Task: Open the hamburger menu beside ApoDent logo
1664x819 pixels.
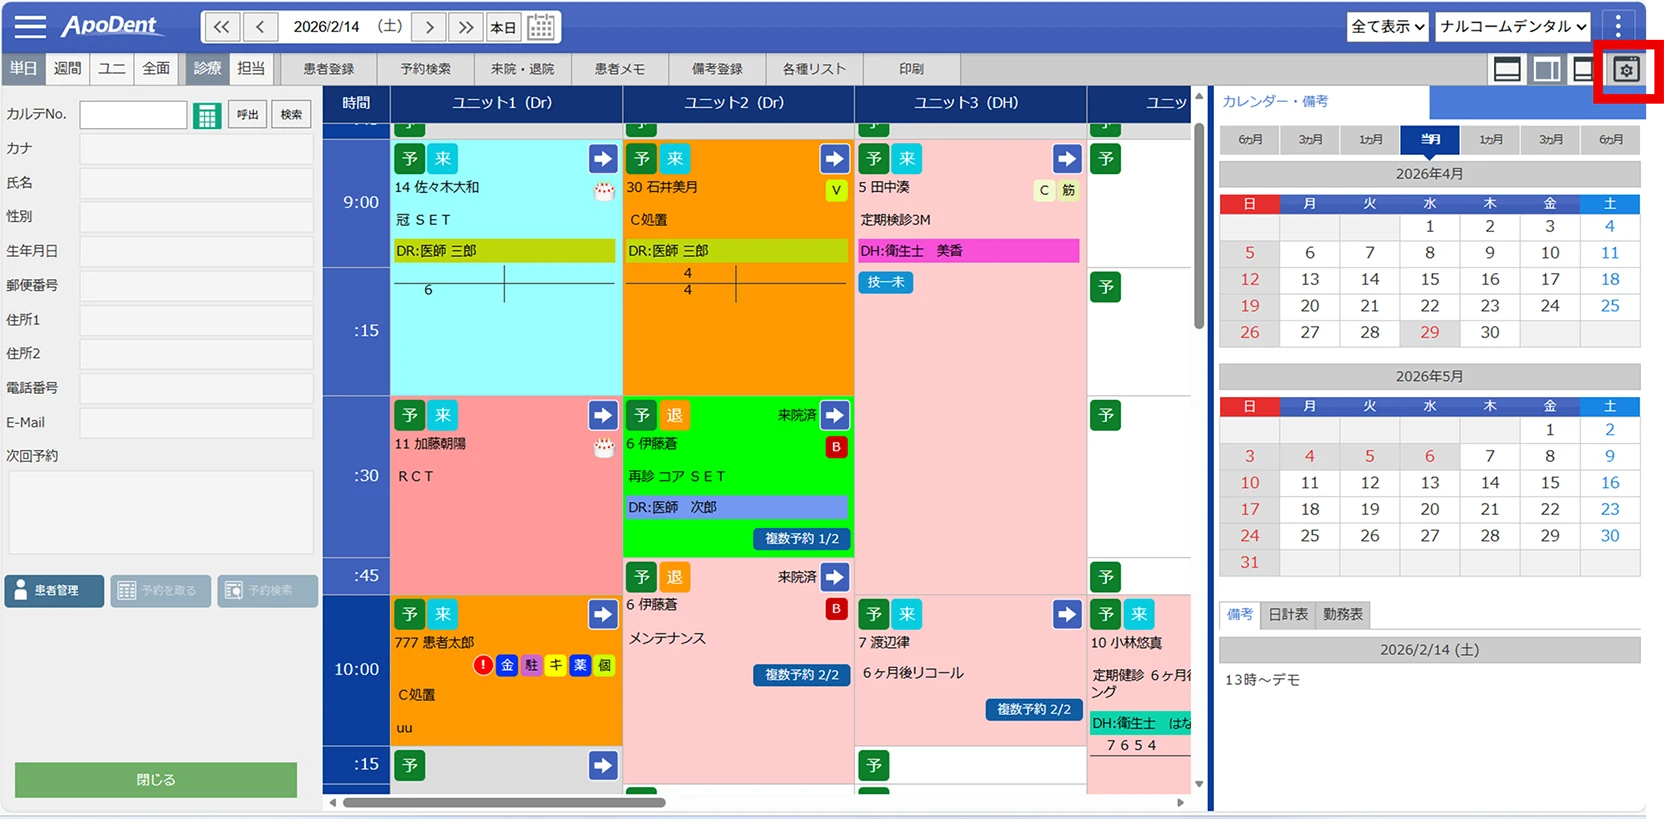Action: point(30,27)
